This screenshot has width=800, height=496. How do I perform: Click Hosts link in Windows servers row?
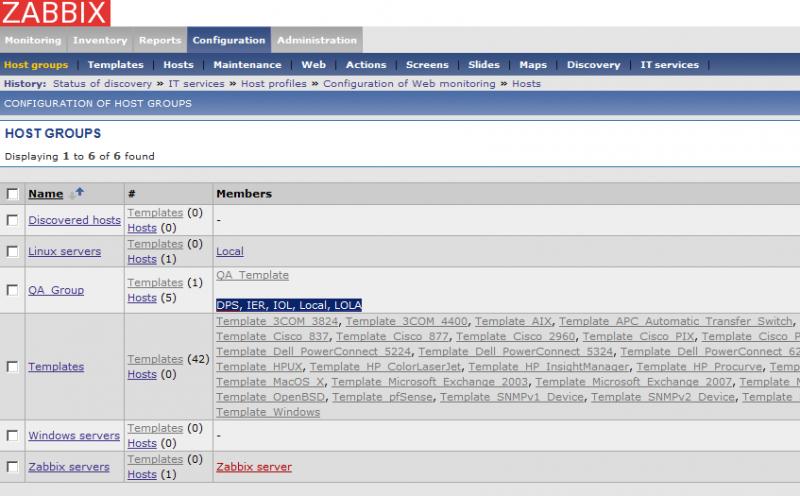[x=142, y=443]
